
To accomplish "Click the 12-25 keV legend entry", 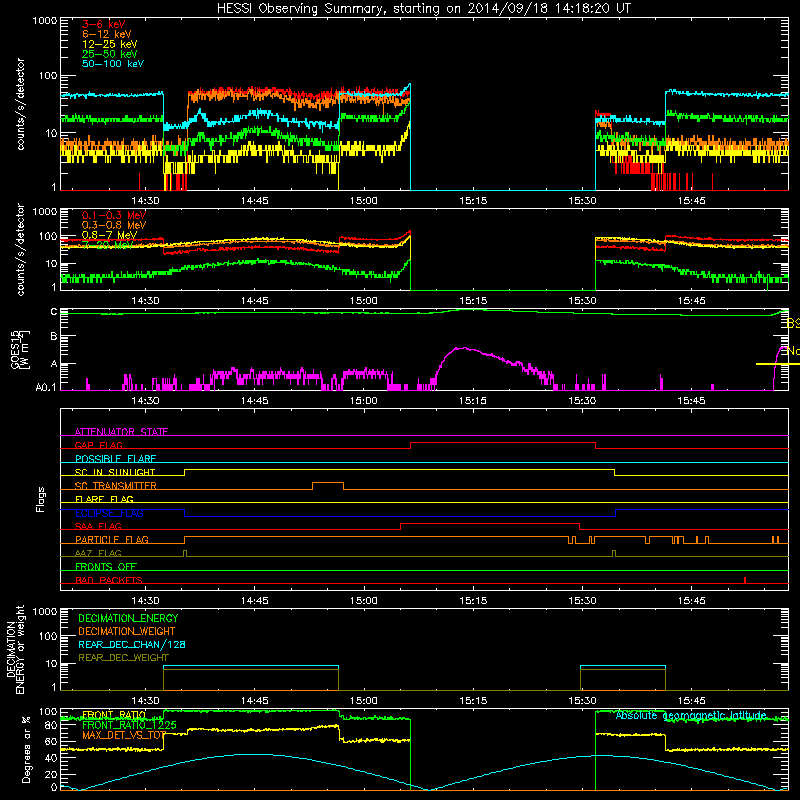I will coord(109,44).
